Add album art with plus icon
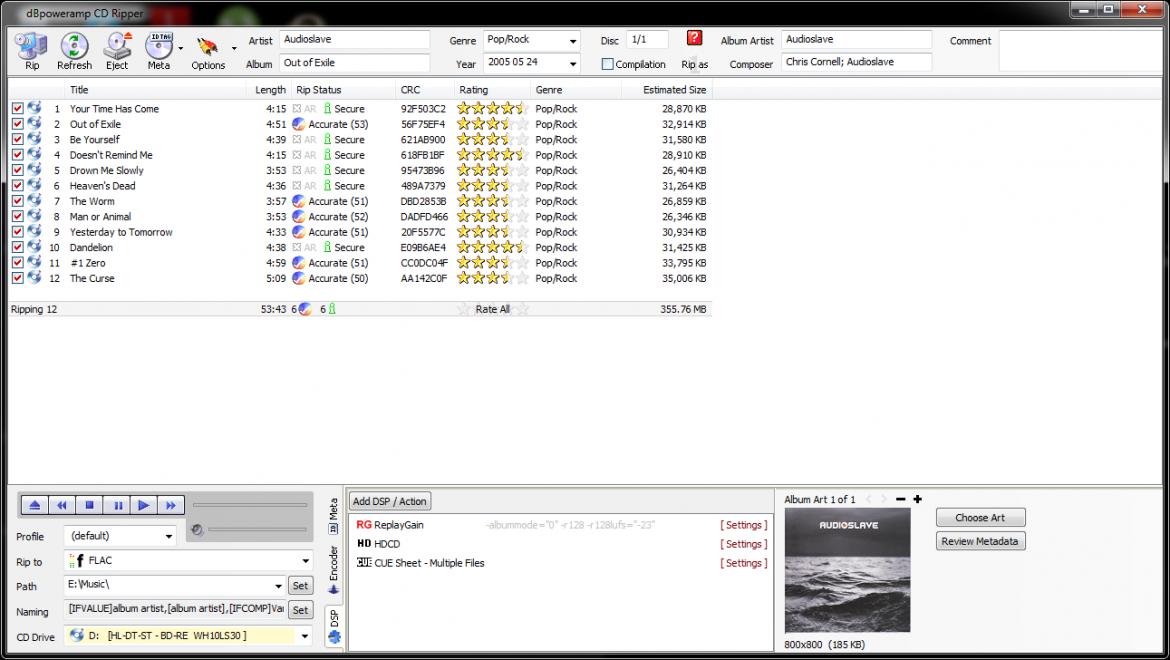Viewport: 1170px width, 660px height. tap(917, 499)
